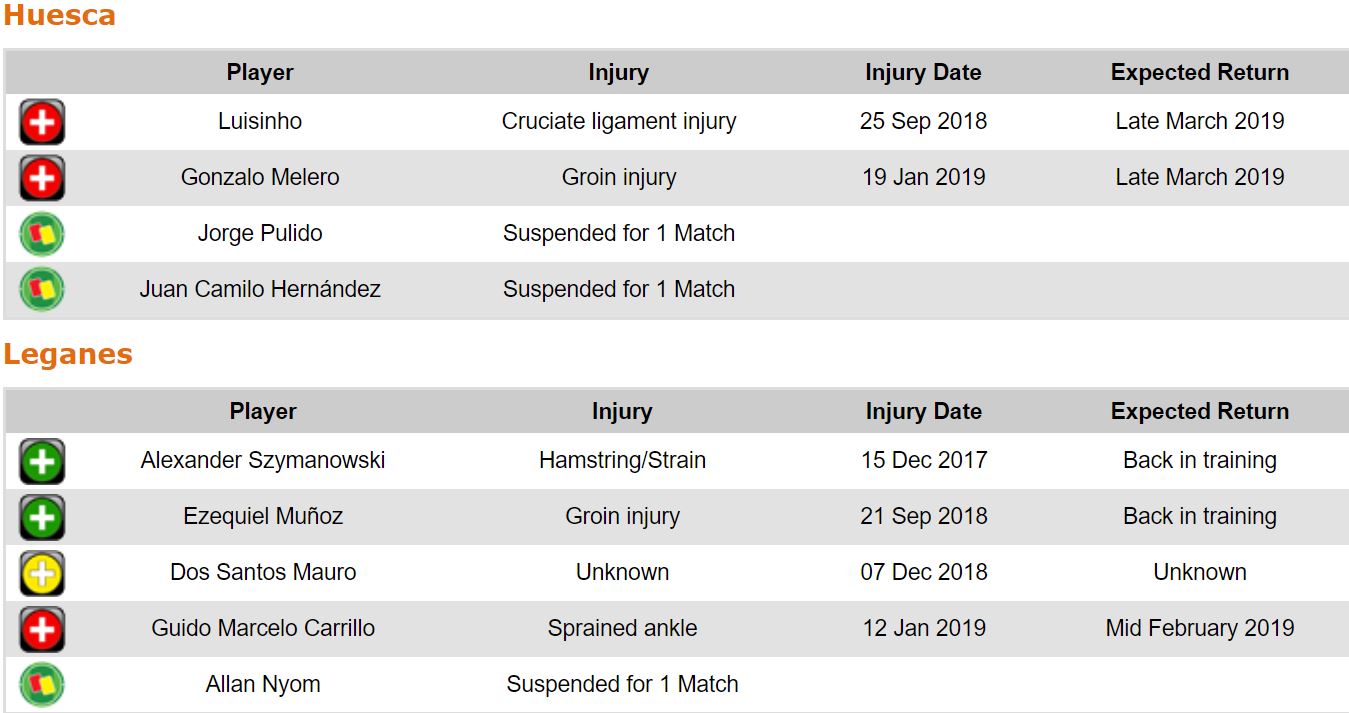The height and width of the screenshot is (713, 1349).
Task: Open the Leganes team heading
Action: coord(68,355)
